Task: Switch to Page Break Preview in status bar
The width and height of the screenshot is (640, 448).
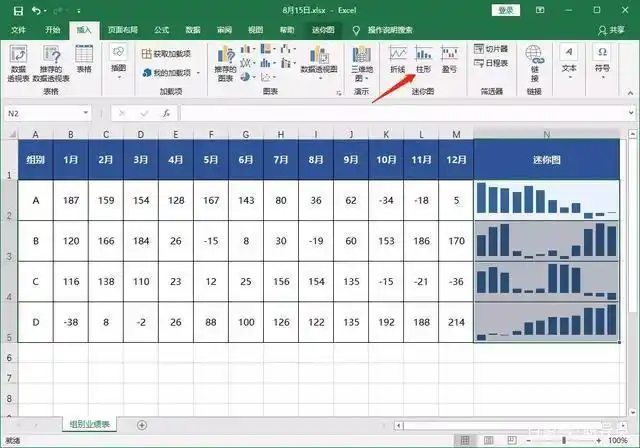Action: [511, 440]
